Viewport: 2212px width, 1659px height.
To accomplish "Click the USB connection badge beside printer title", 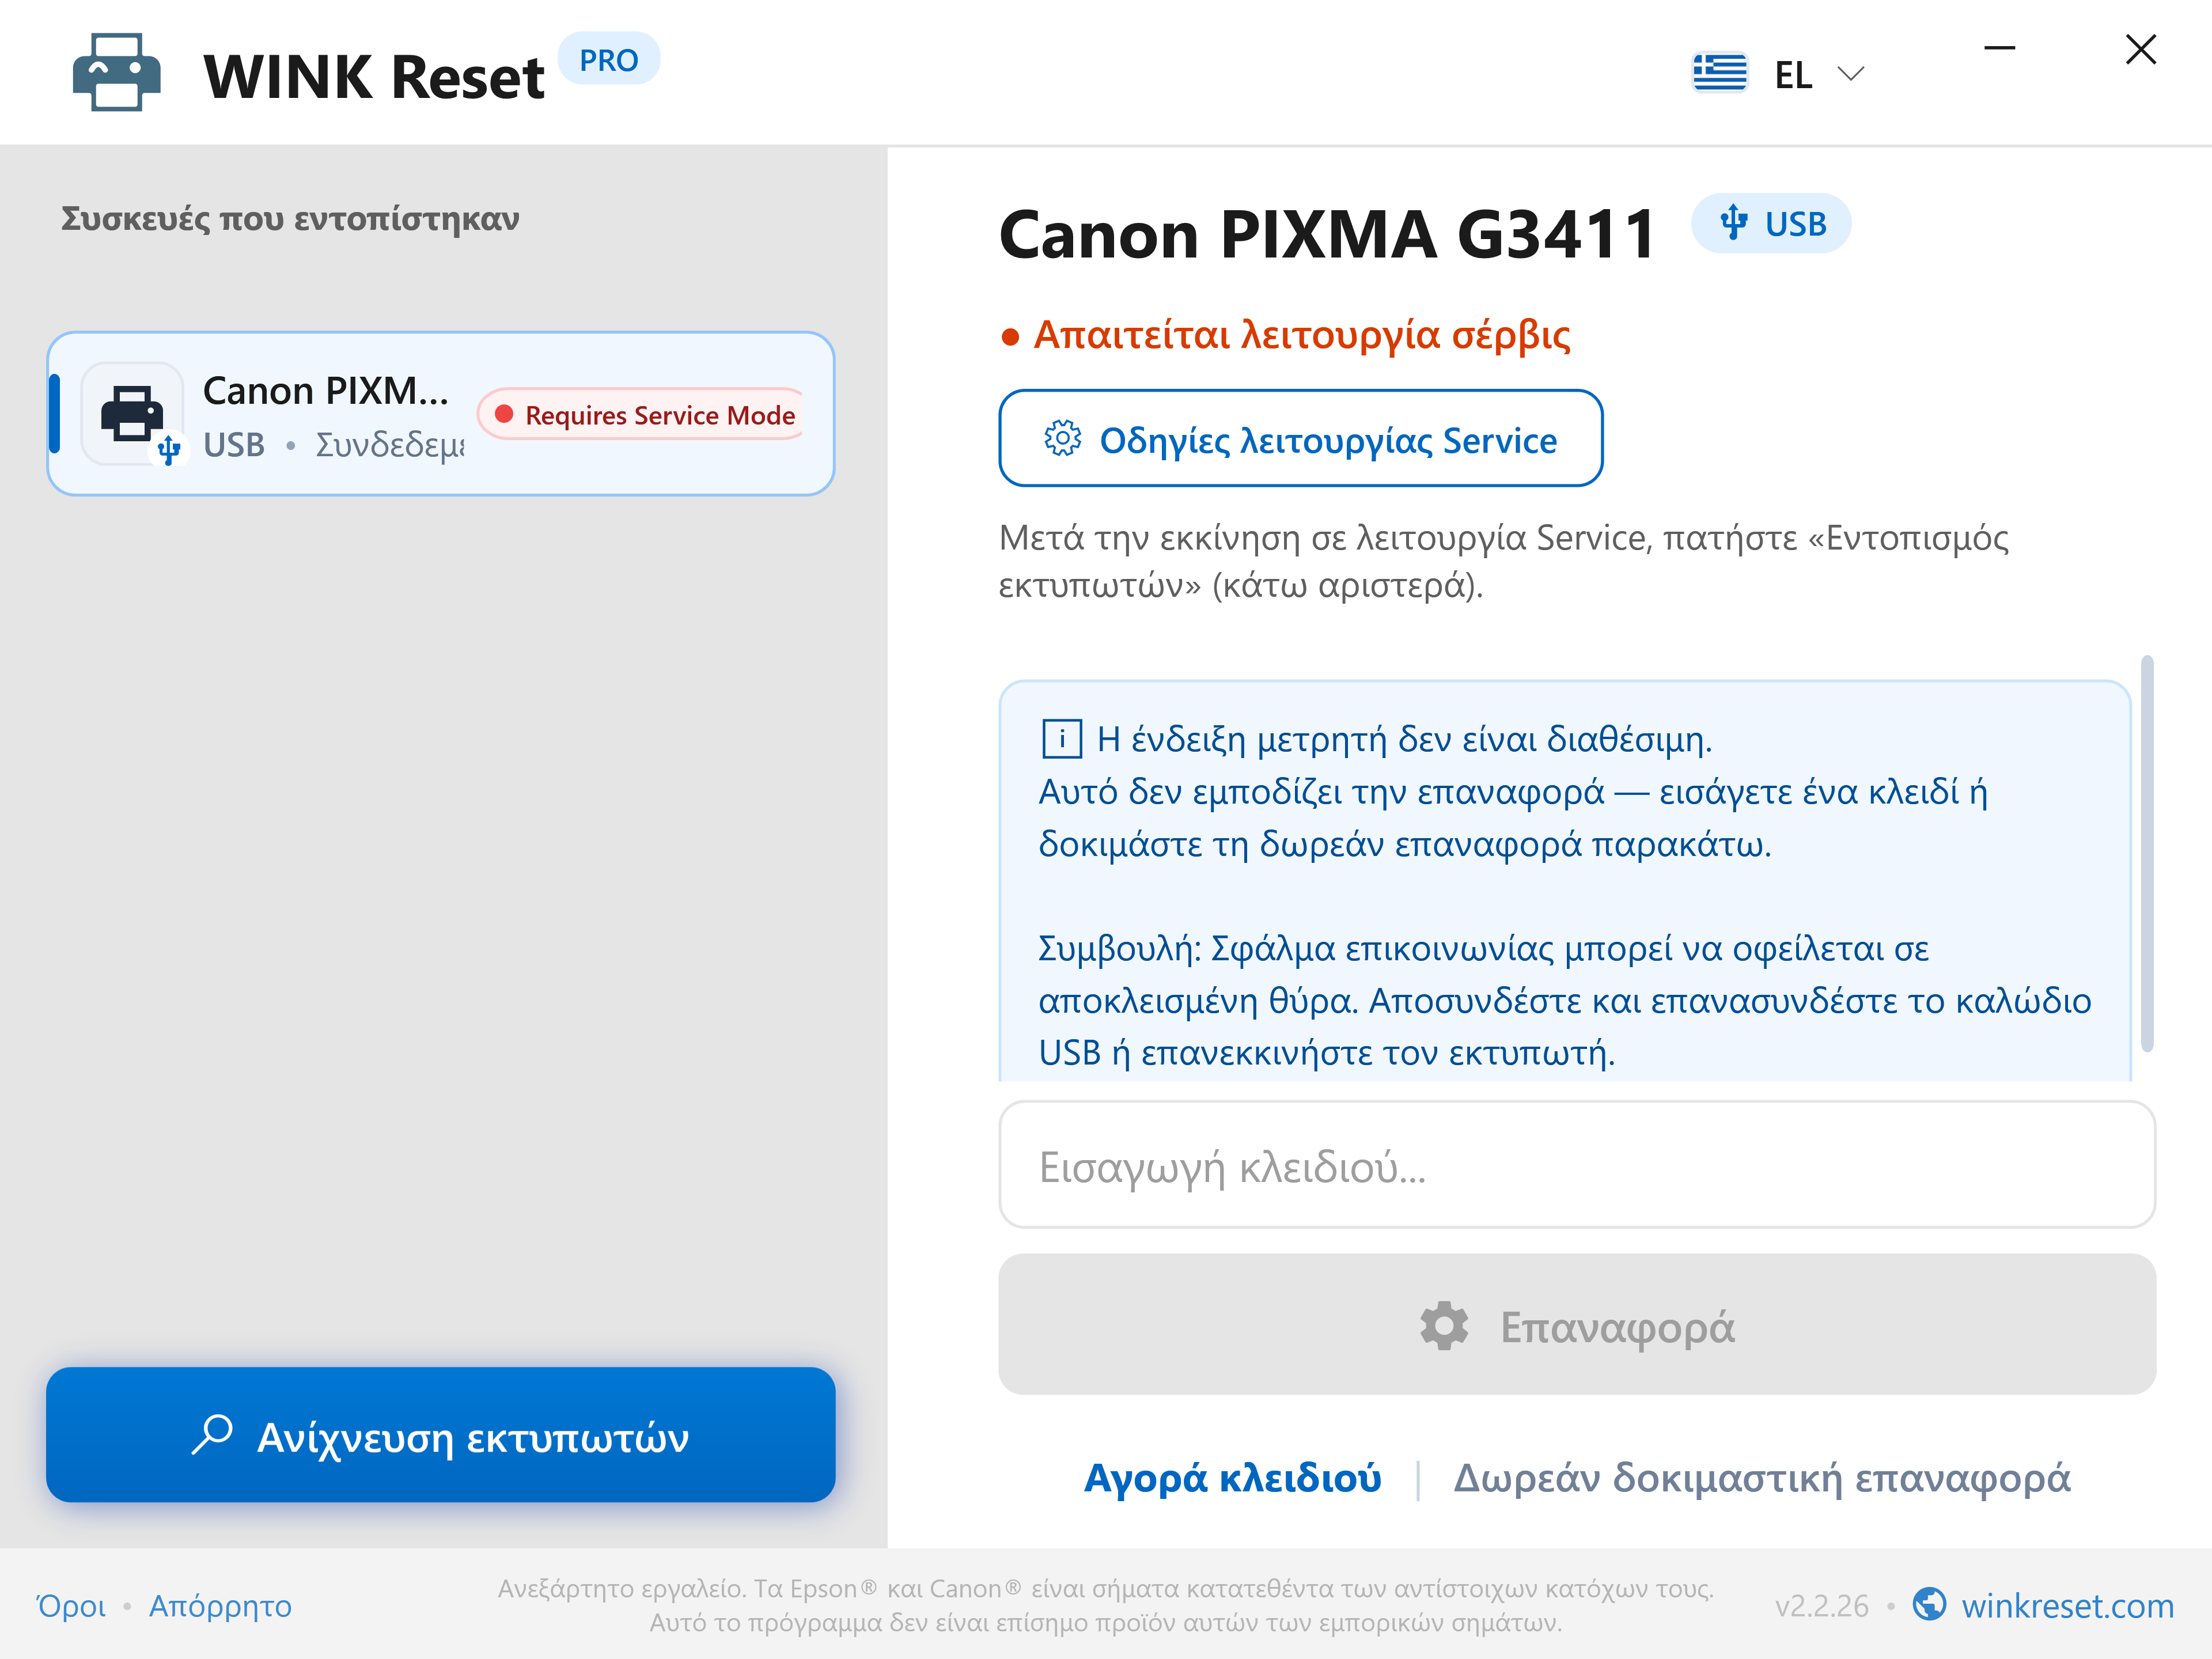I will click(1771, 223).
